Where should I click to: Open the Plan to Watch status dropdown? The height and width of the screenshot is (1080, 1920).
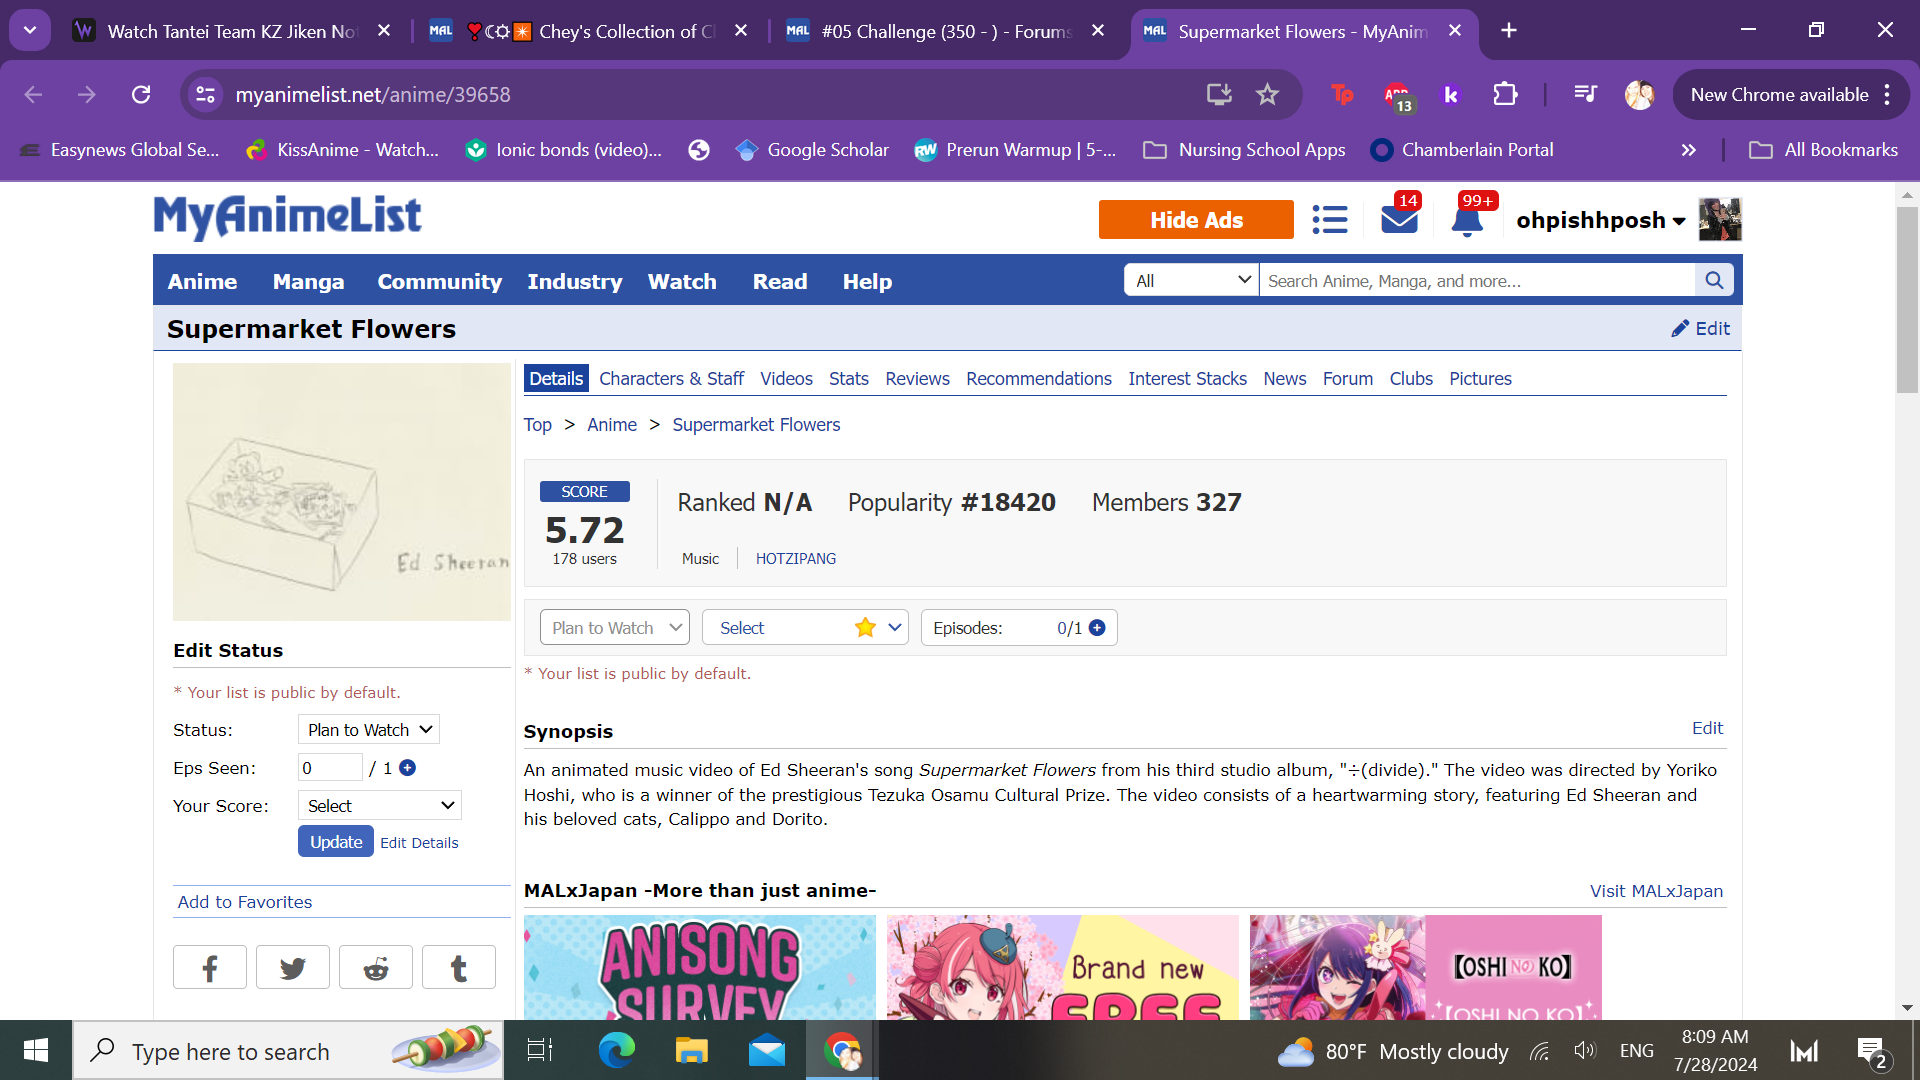click(615, 628)
